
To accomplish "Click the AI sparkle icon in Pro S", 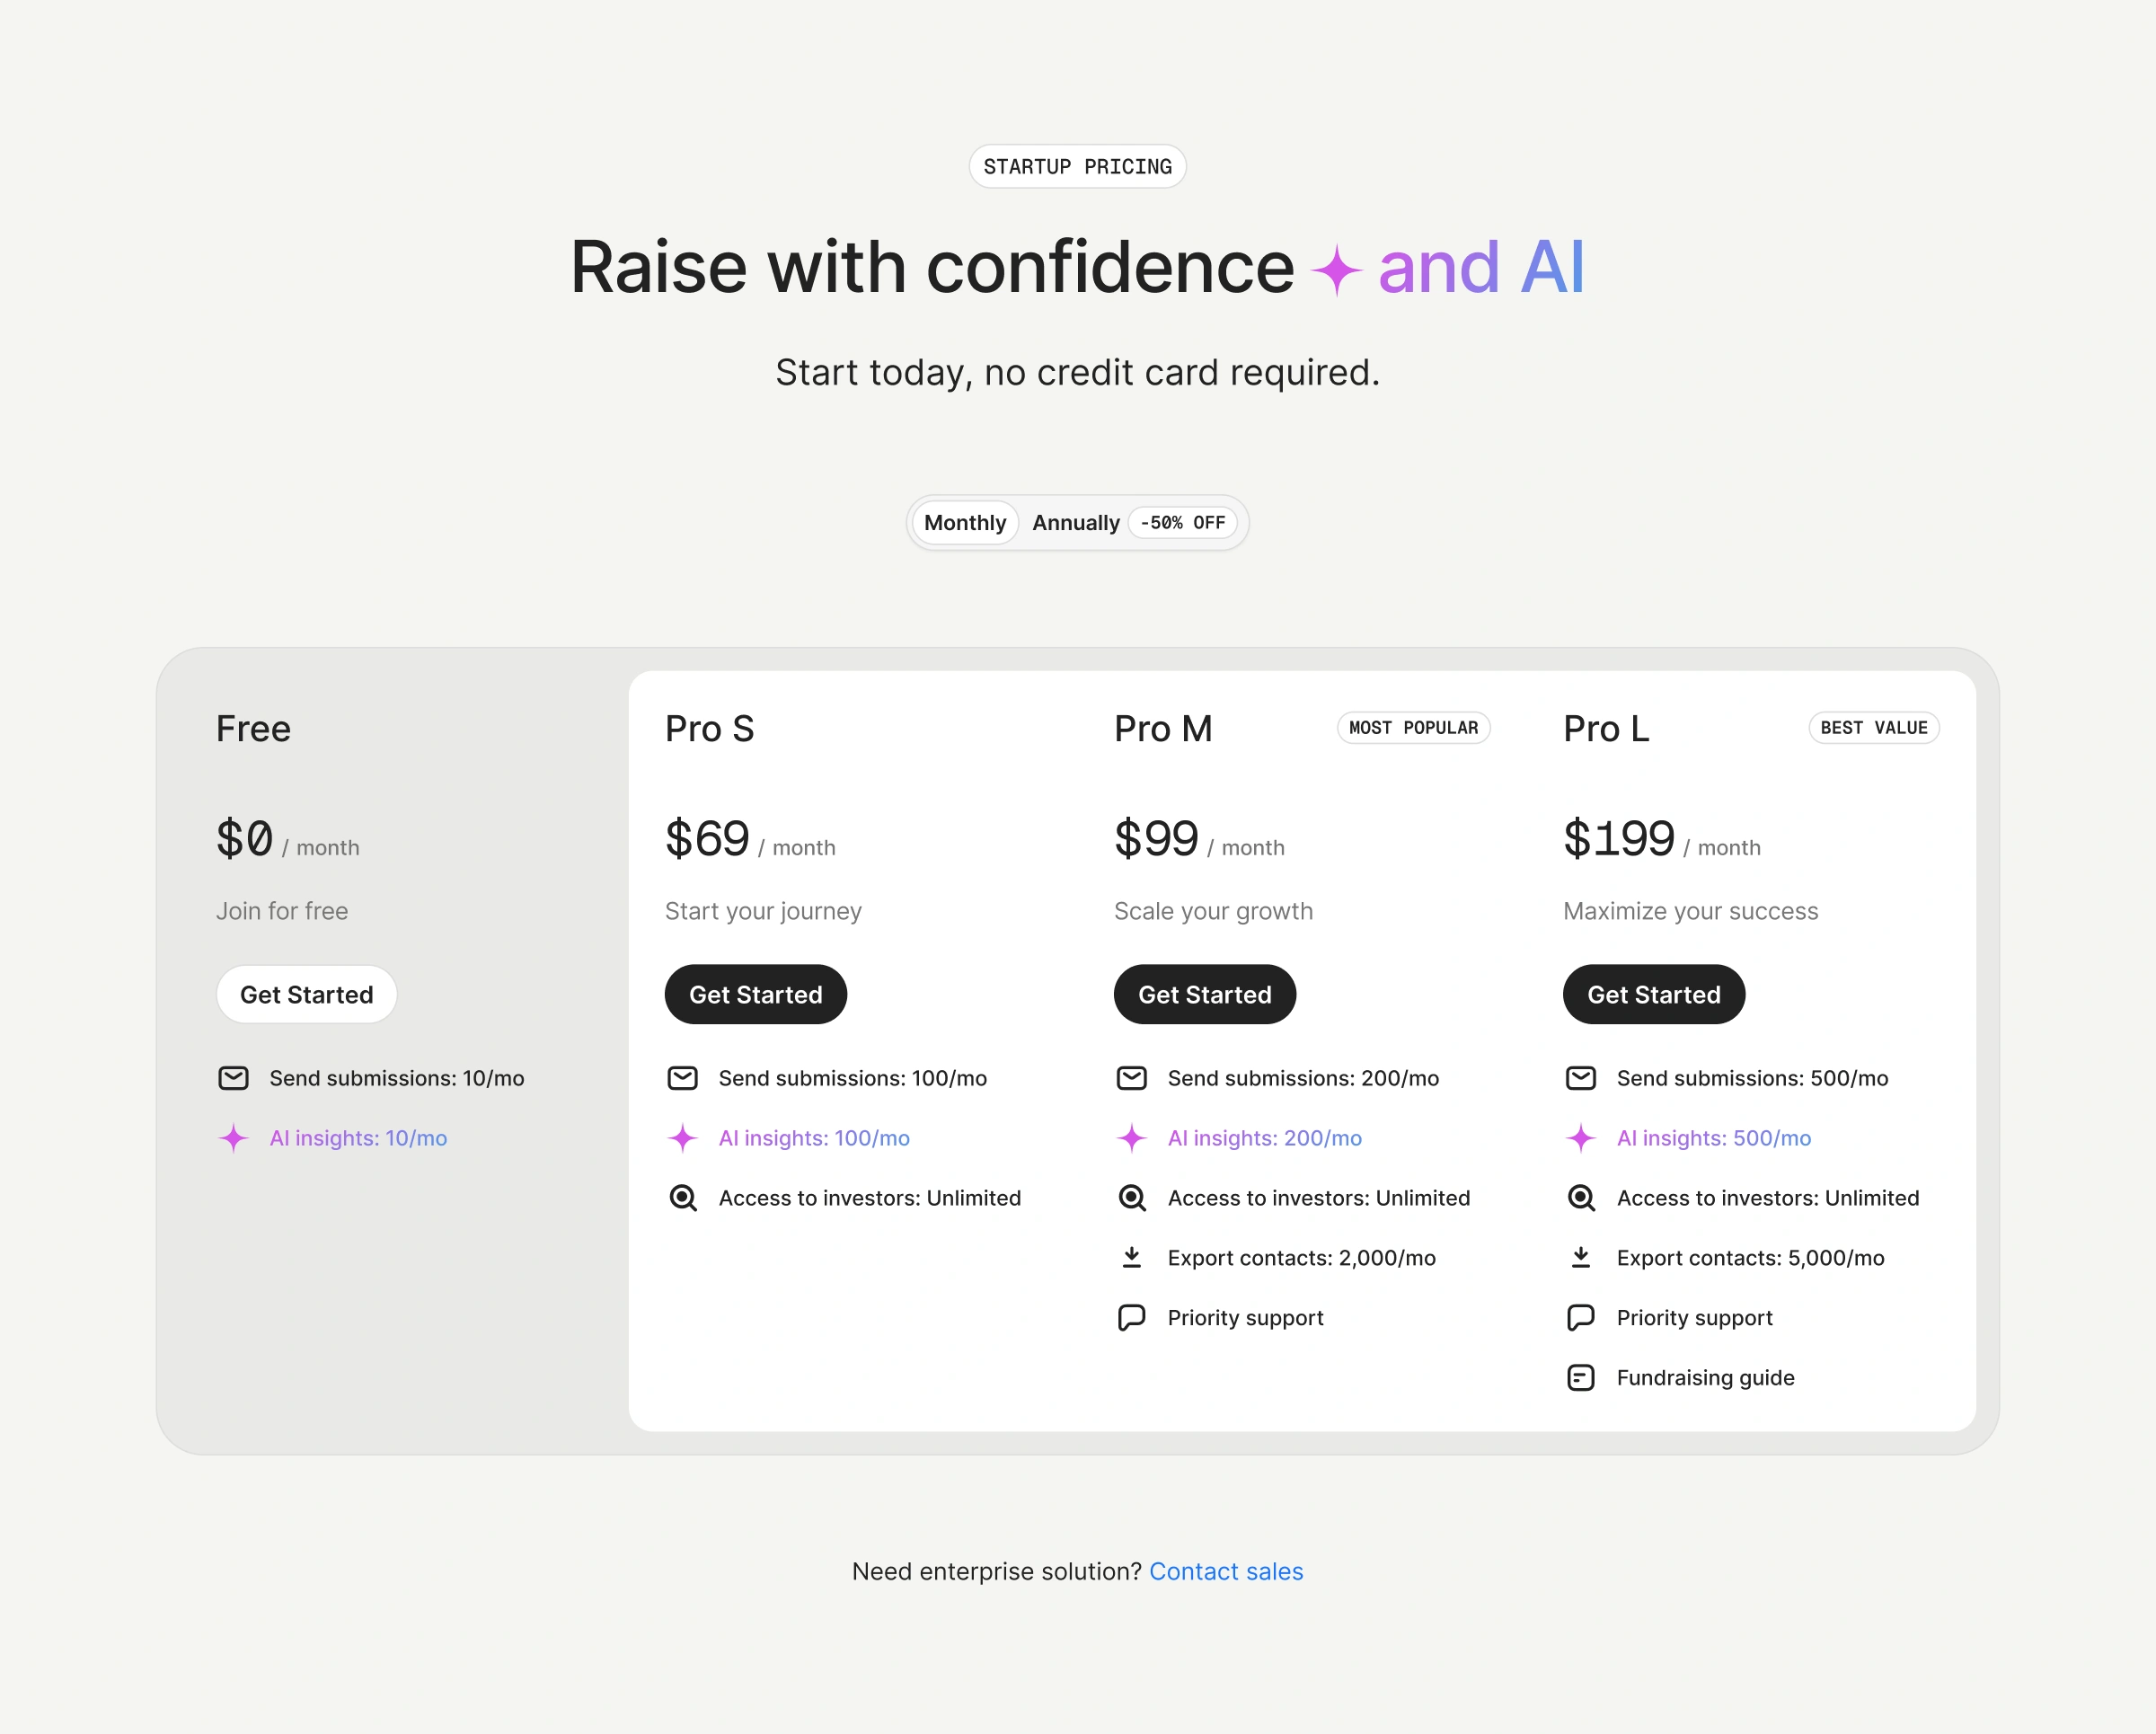I will tap(683, 1138).
